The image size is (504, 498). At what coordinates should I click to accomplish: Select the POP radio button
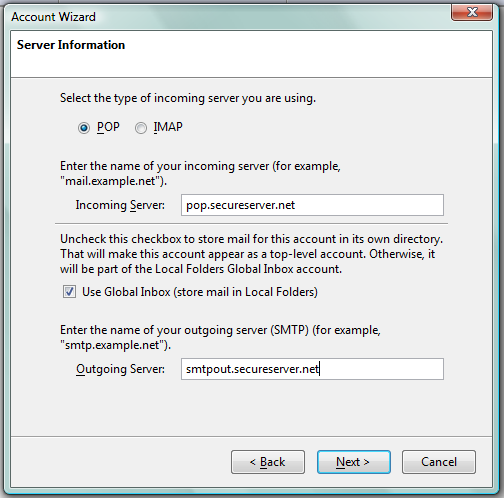pos(84,128)
